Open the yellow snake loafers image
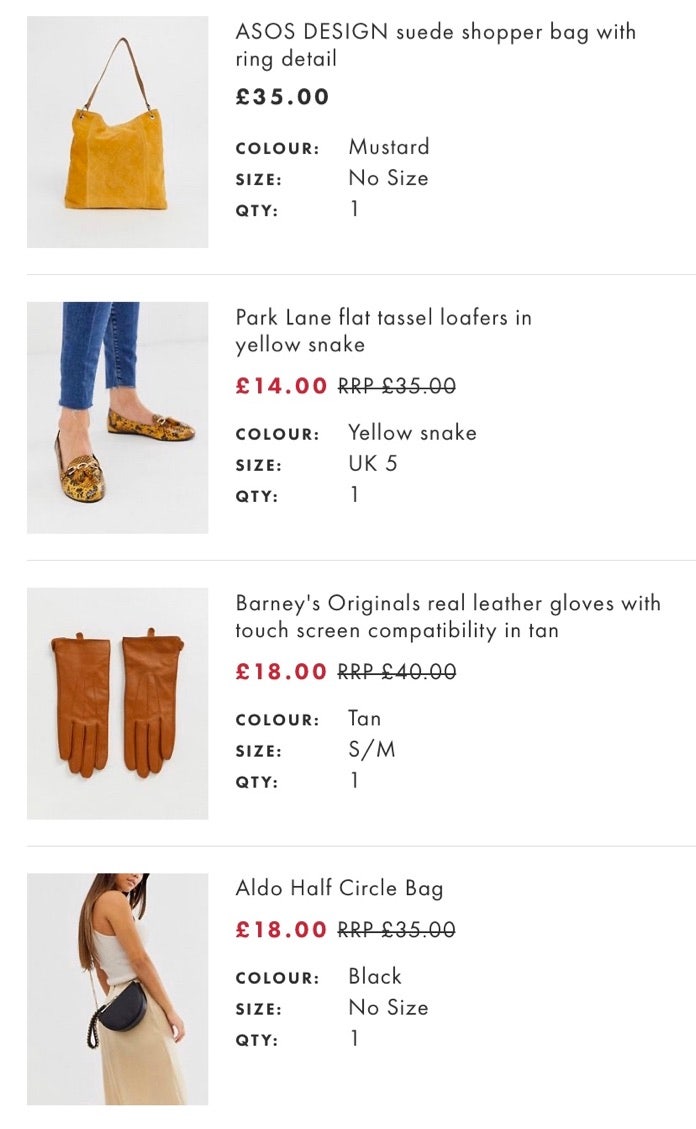The height and width of the screenshot is (1129, 696). [x=117, y=417]
